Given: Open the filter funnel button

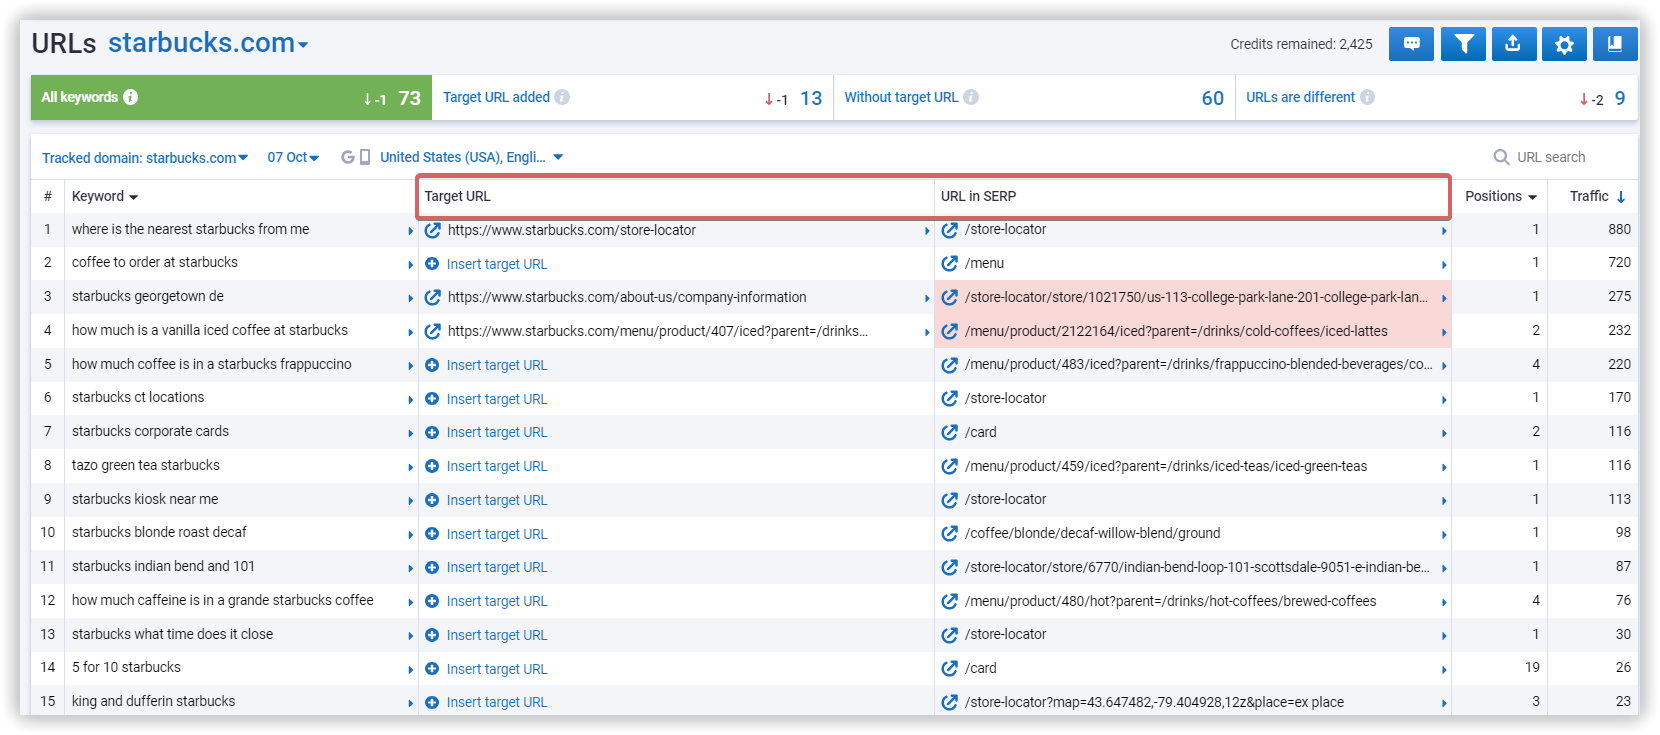Looking at the screenshot, I should (1463, 44).
